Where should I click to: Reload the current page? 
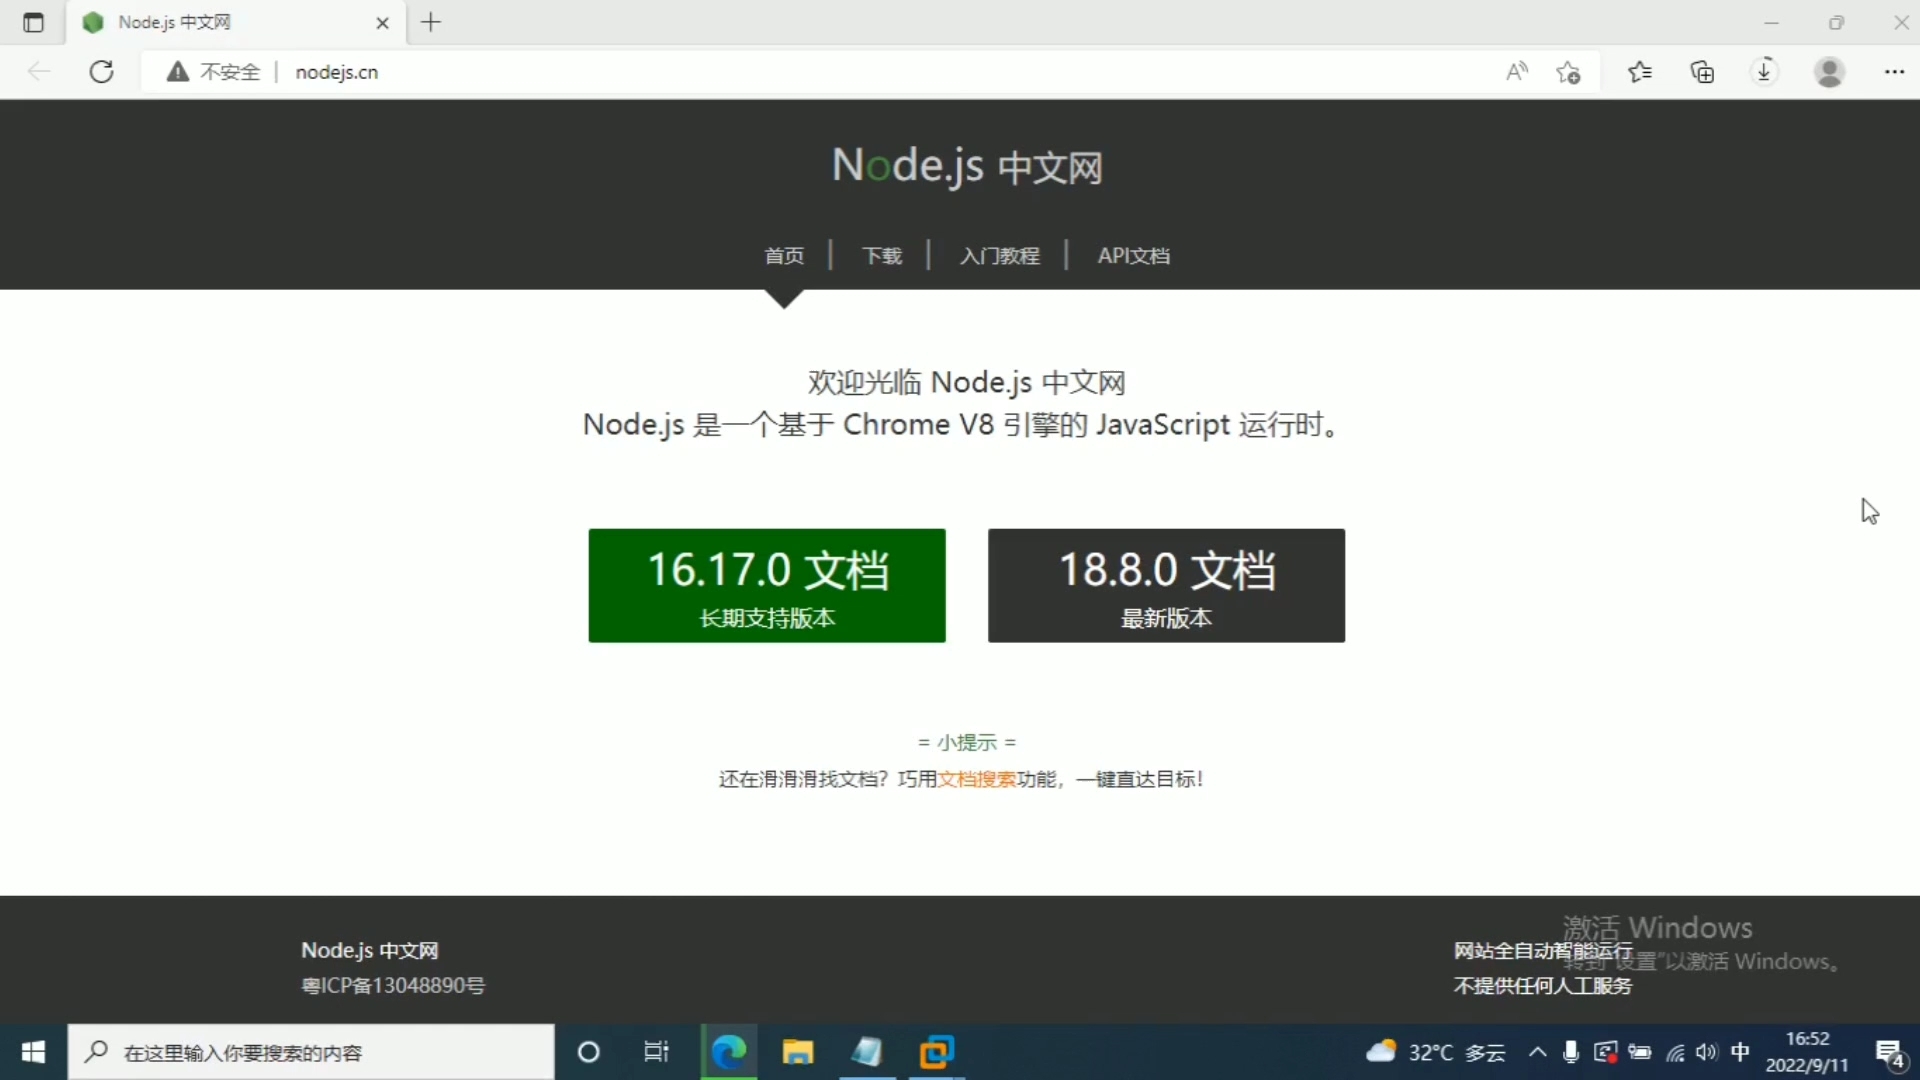tap(101, 71)
